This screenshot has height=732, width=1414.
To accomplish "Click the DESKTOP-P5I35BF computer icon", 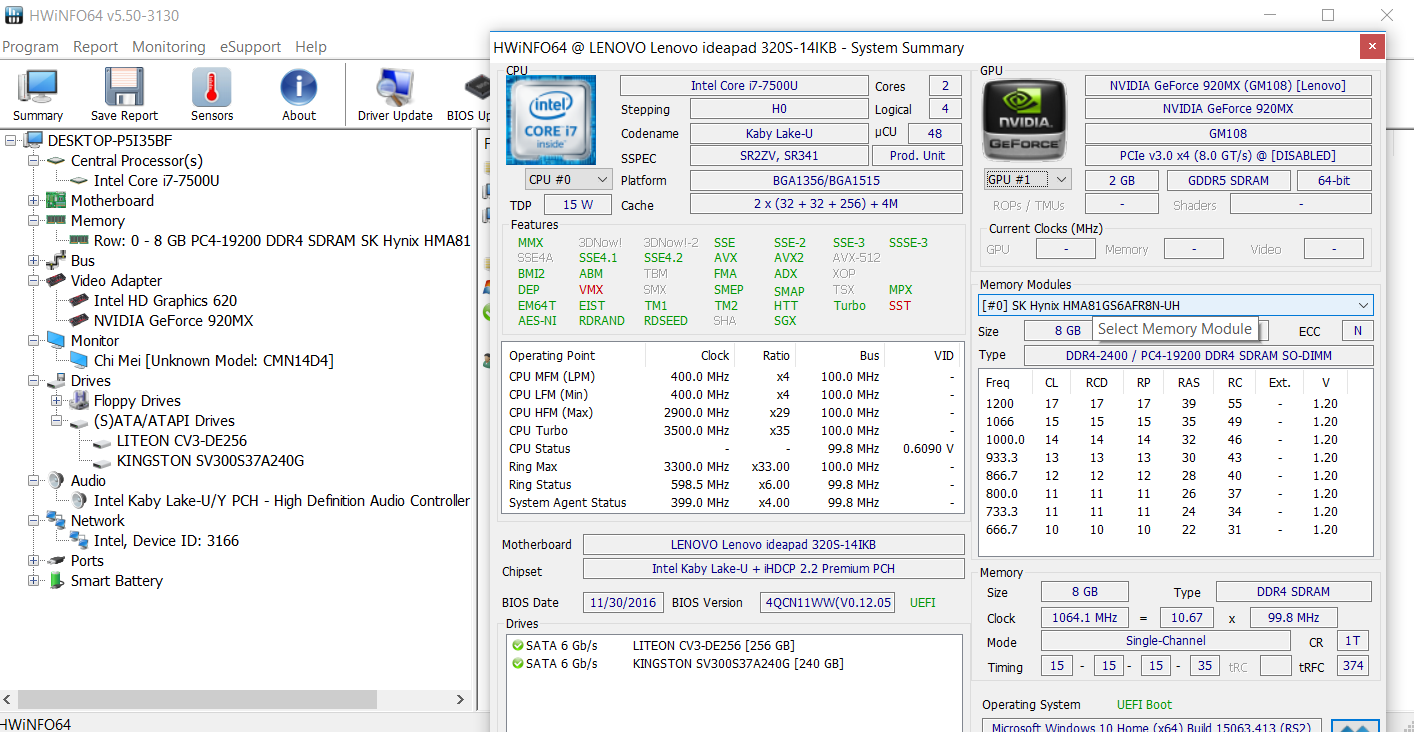I will pyautogui.click(x=33, y=141).
